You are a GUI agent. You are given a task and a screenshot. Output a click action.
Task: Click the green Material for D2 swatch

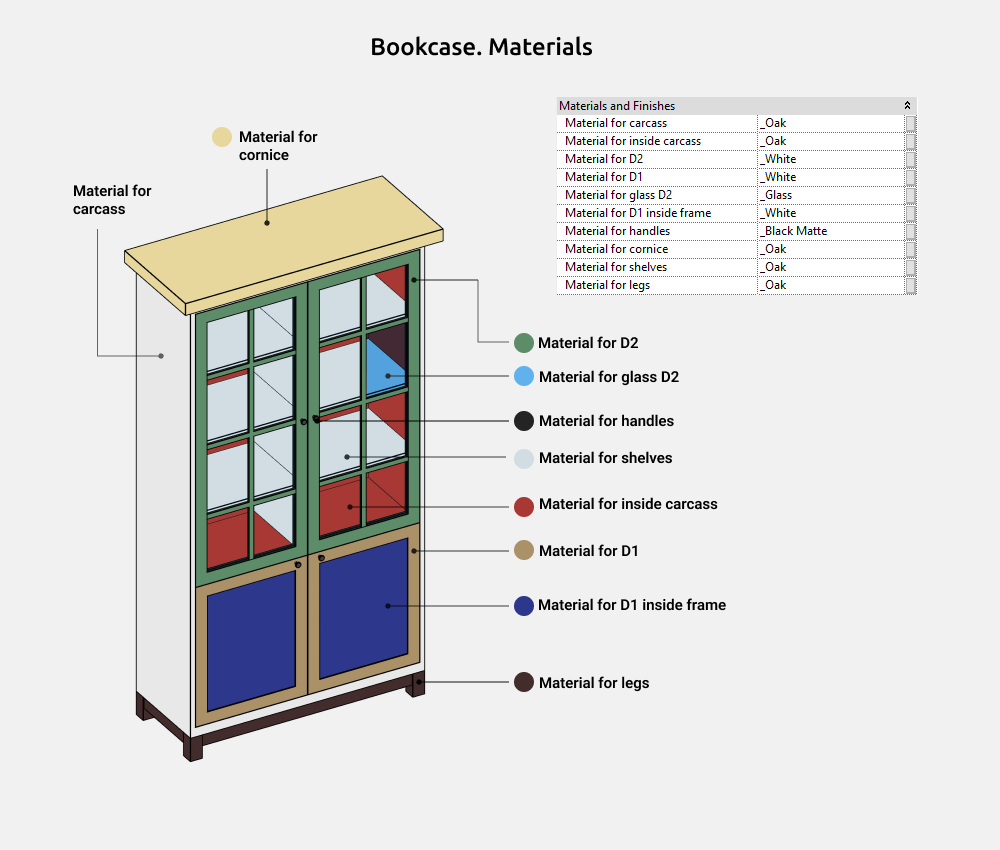[524, 343]
